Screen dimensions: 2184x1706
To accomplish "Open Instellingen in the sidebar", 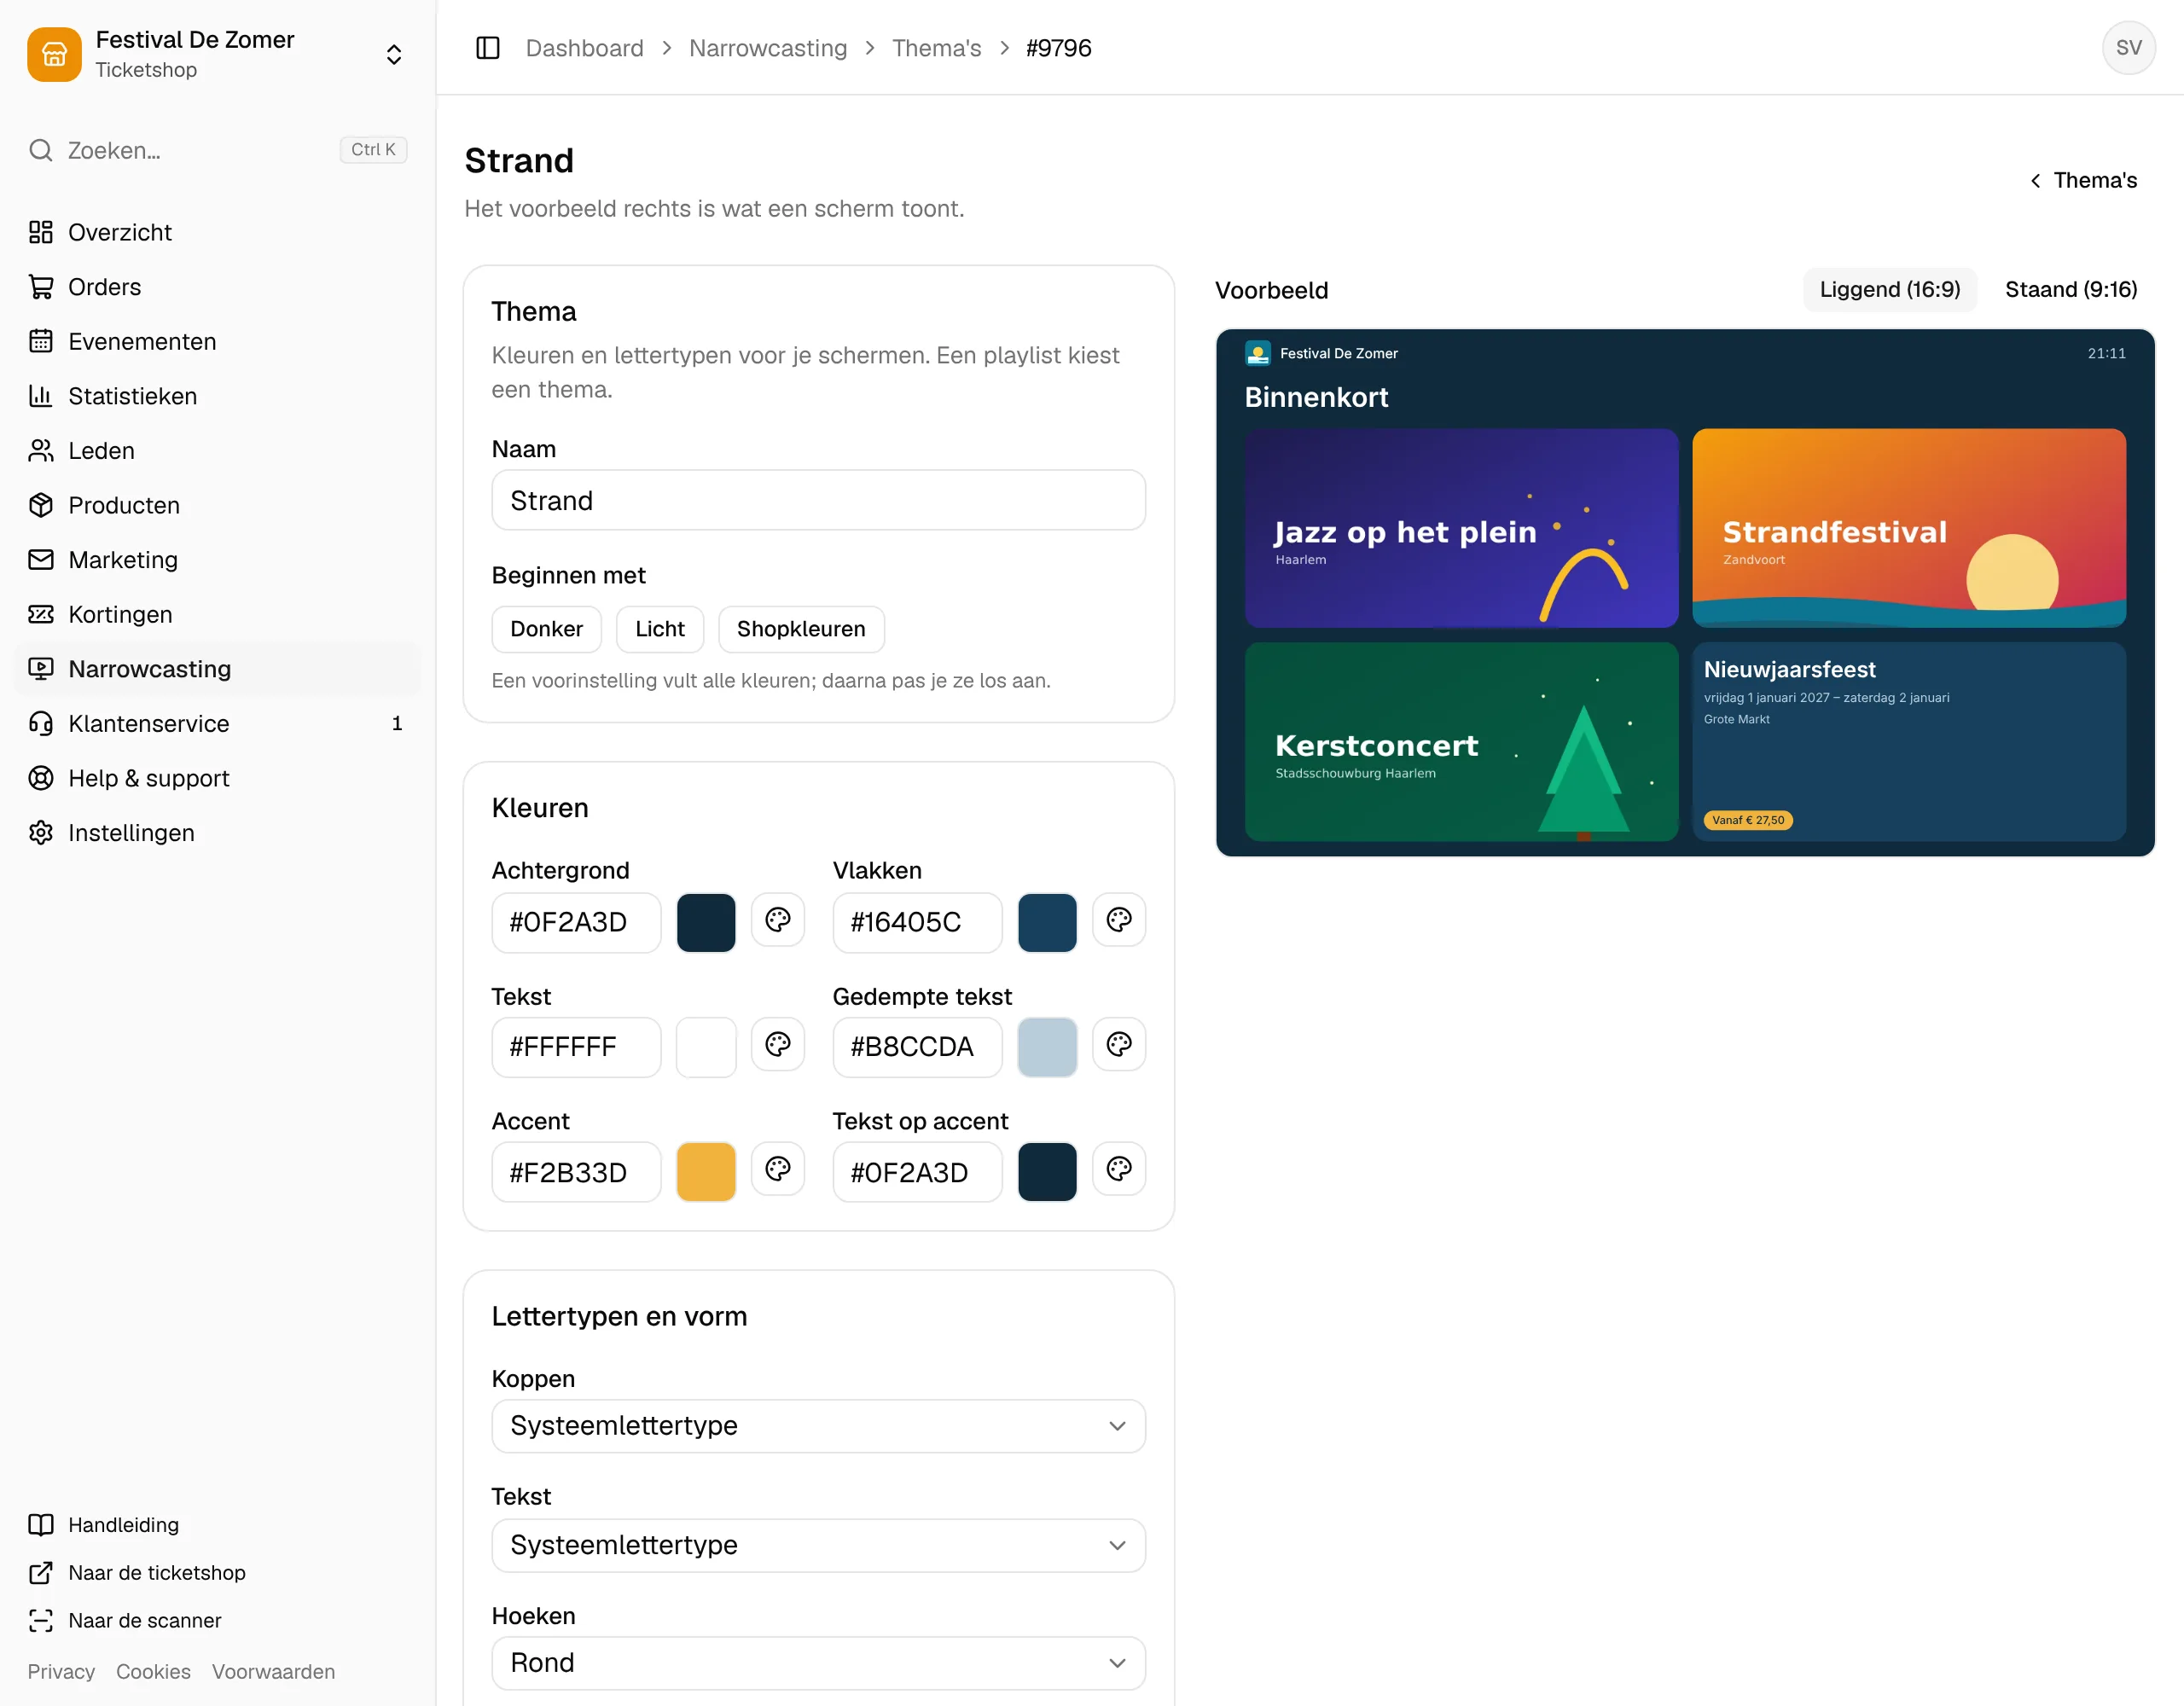I will (x=218, y=832).
